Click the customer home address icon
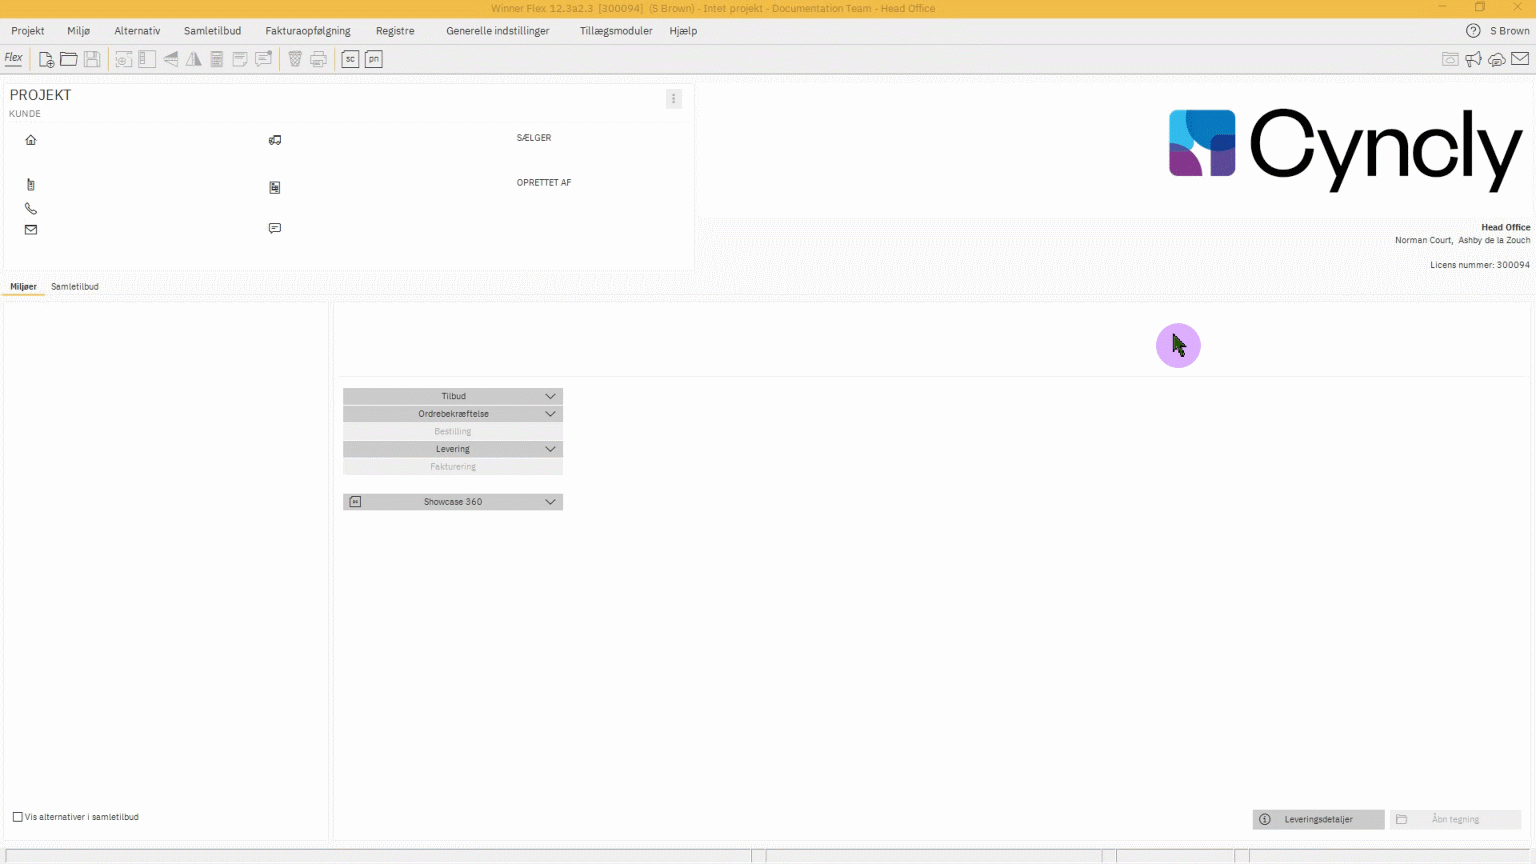 31,140
